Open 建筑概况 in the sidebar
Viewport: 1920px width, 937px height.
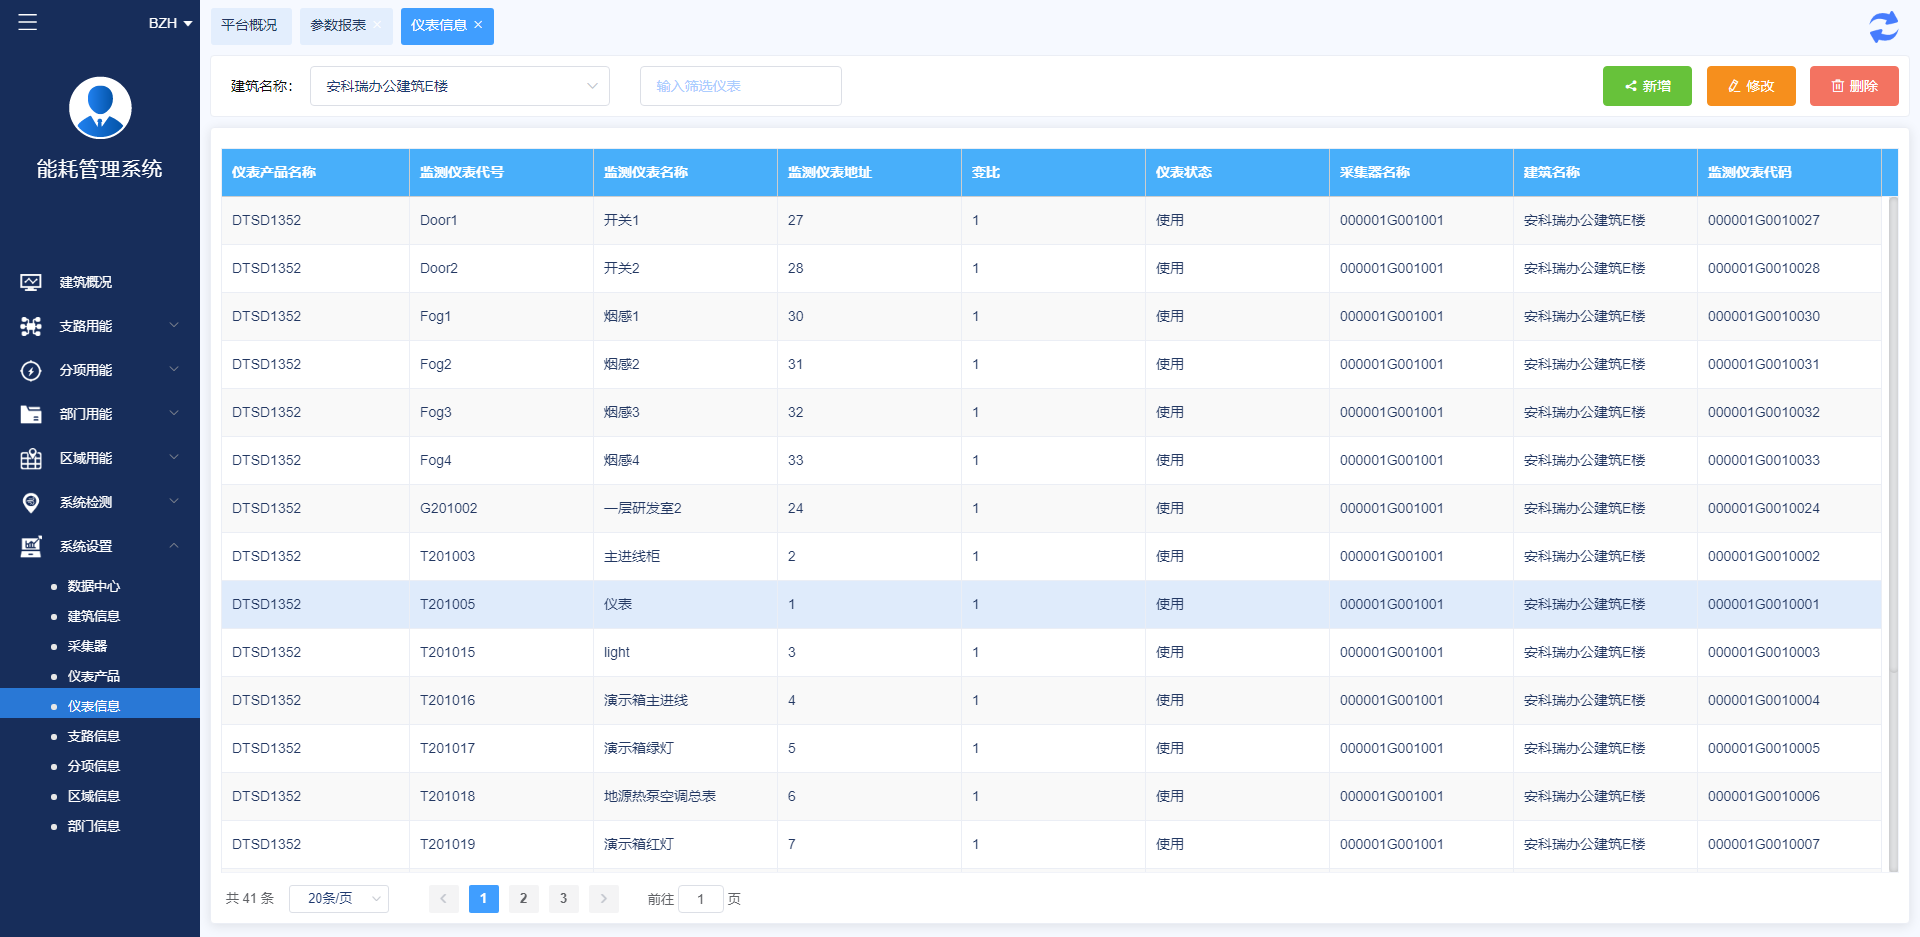(86, 282)
